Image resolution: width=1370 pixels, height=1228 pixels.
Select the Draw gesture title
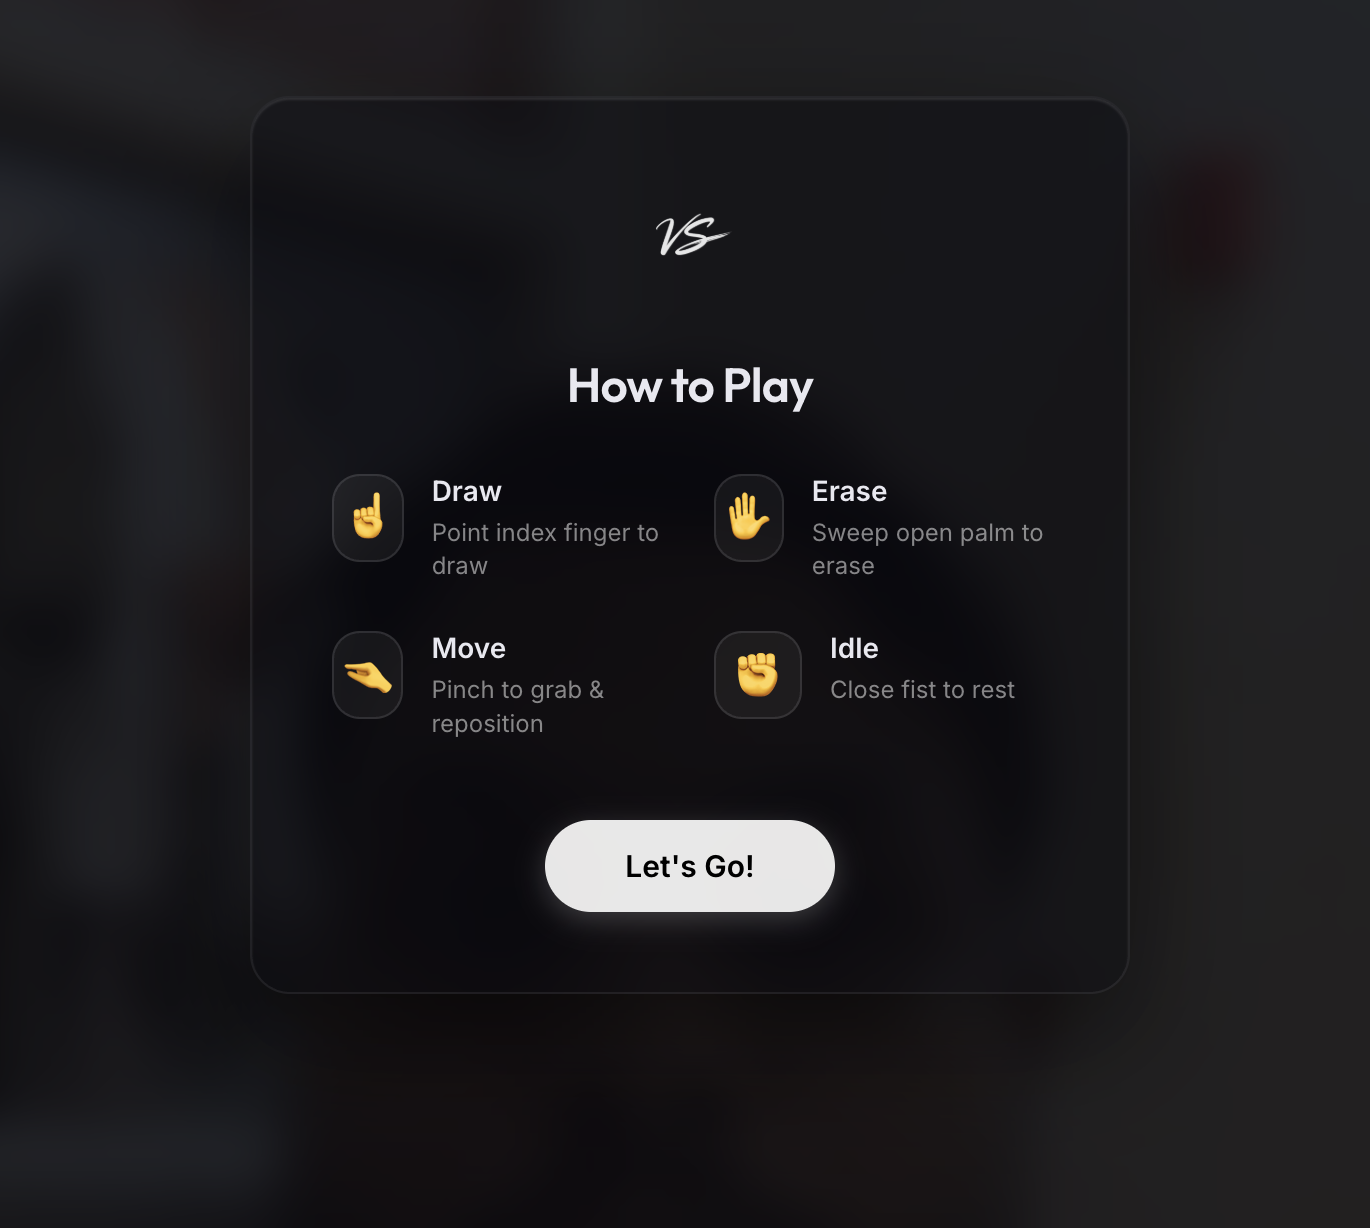tap(467, 492)
